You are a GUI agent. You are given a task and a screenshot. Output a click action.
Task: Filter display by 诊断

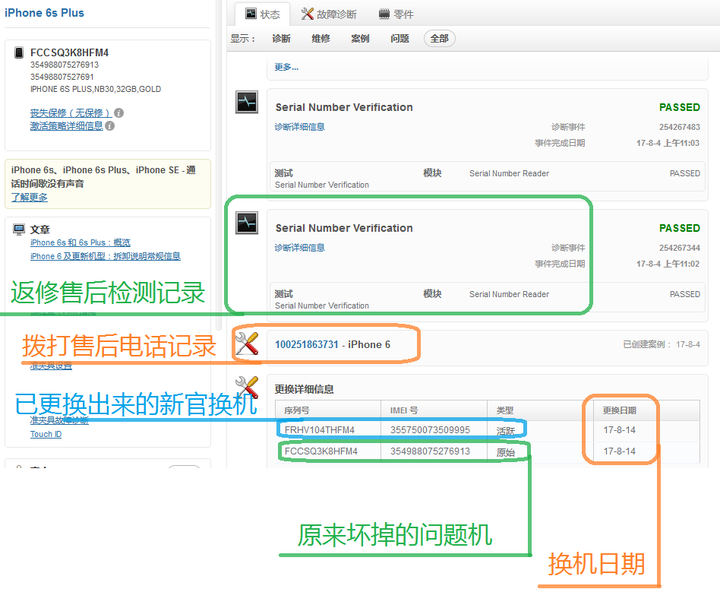pos(281,39)
